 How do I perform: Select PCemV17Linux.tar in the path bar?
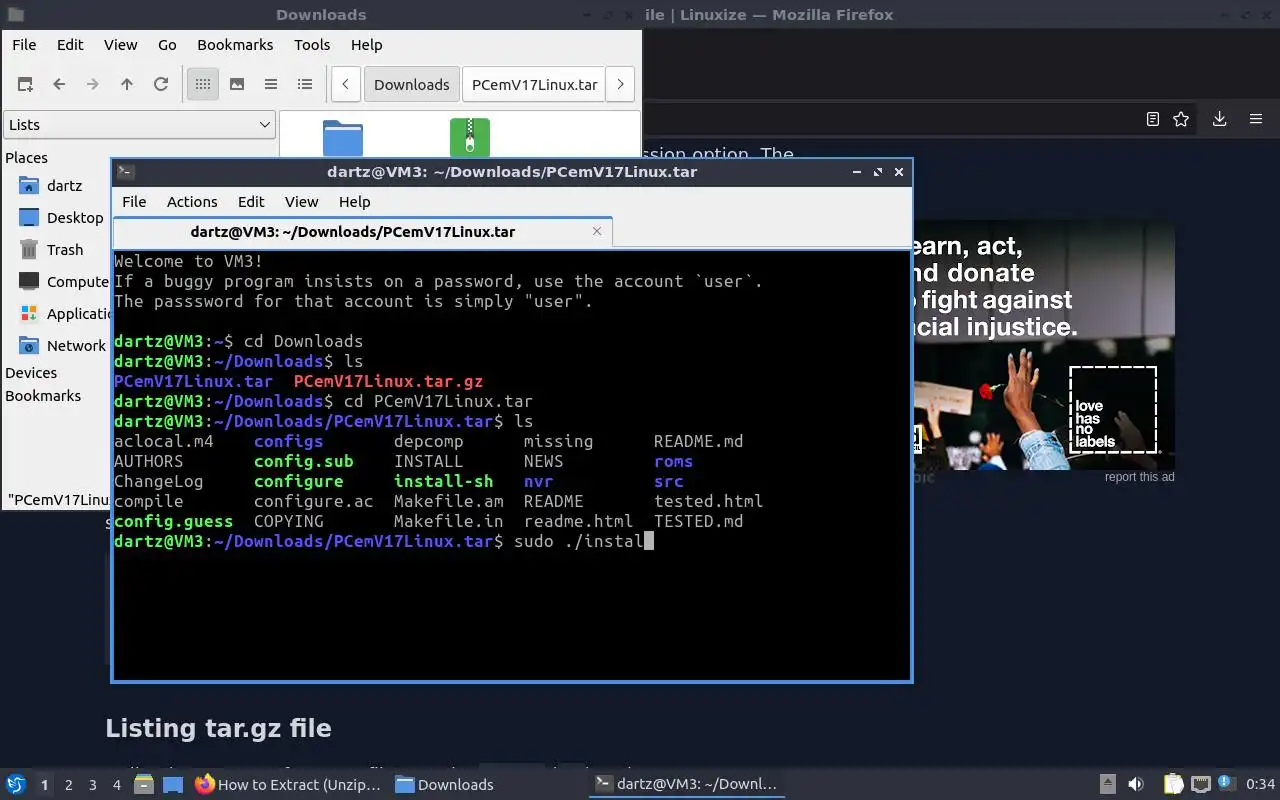pos(534,84)
